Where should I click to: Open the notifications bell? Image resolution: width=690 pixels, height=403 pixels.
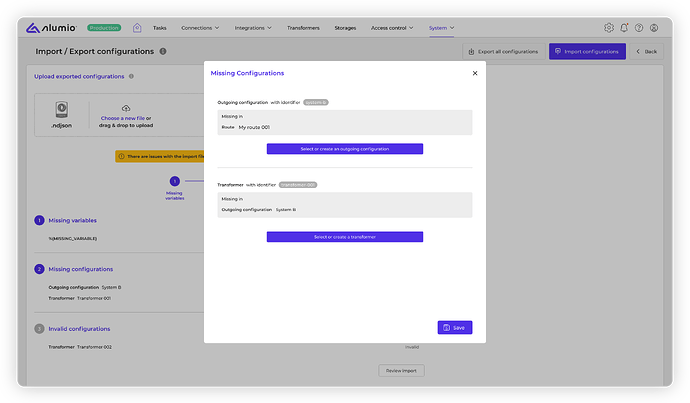tap(624, 28)
